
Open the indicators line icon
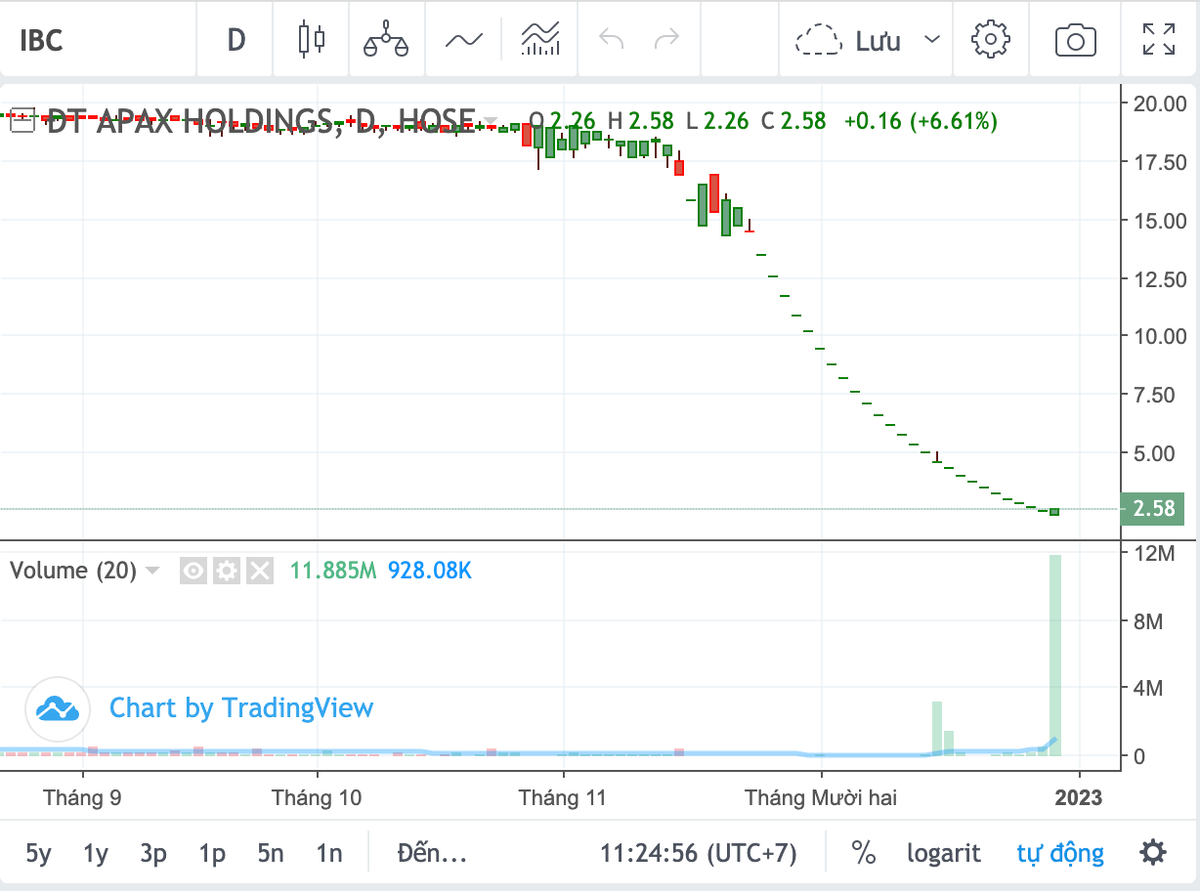coord(464,40)
